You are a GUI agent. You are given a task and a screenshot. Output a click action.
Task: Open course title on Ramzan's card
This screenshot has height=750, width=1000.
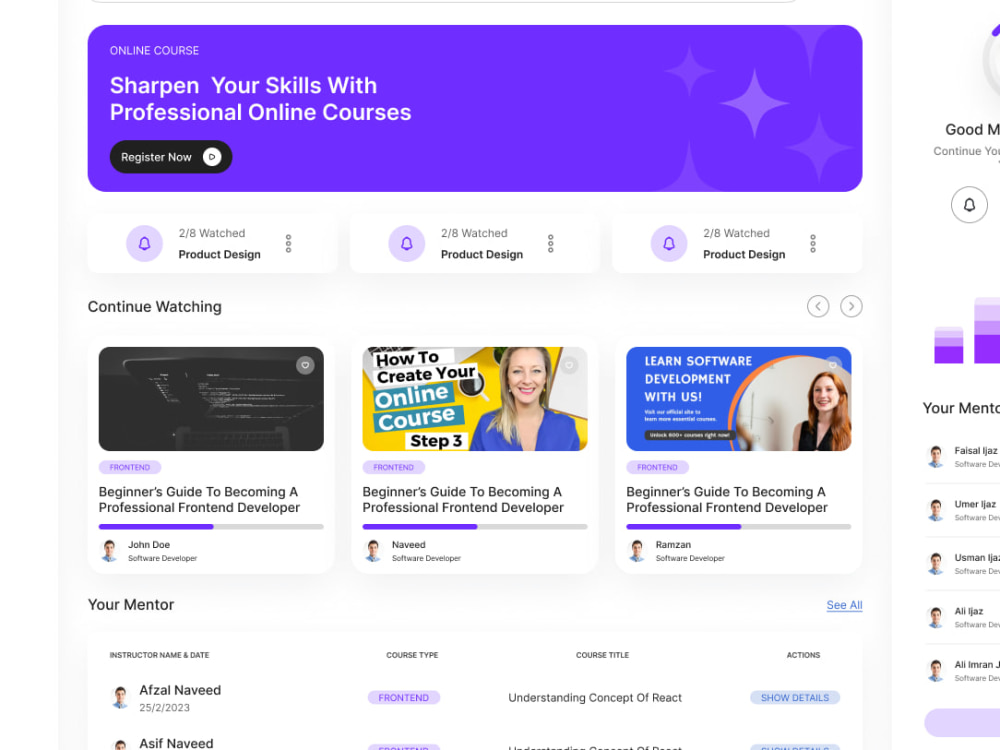[x=726, y=500]
